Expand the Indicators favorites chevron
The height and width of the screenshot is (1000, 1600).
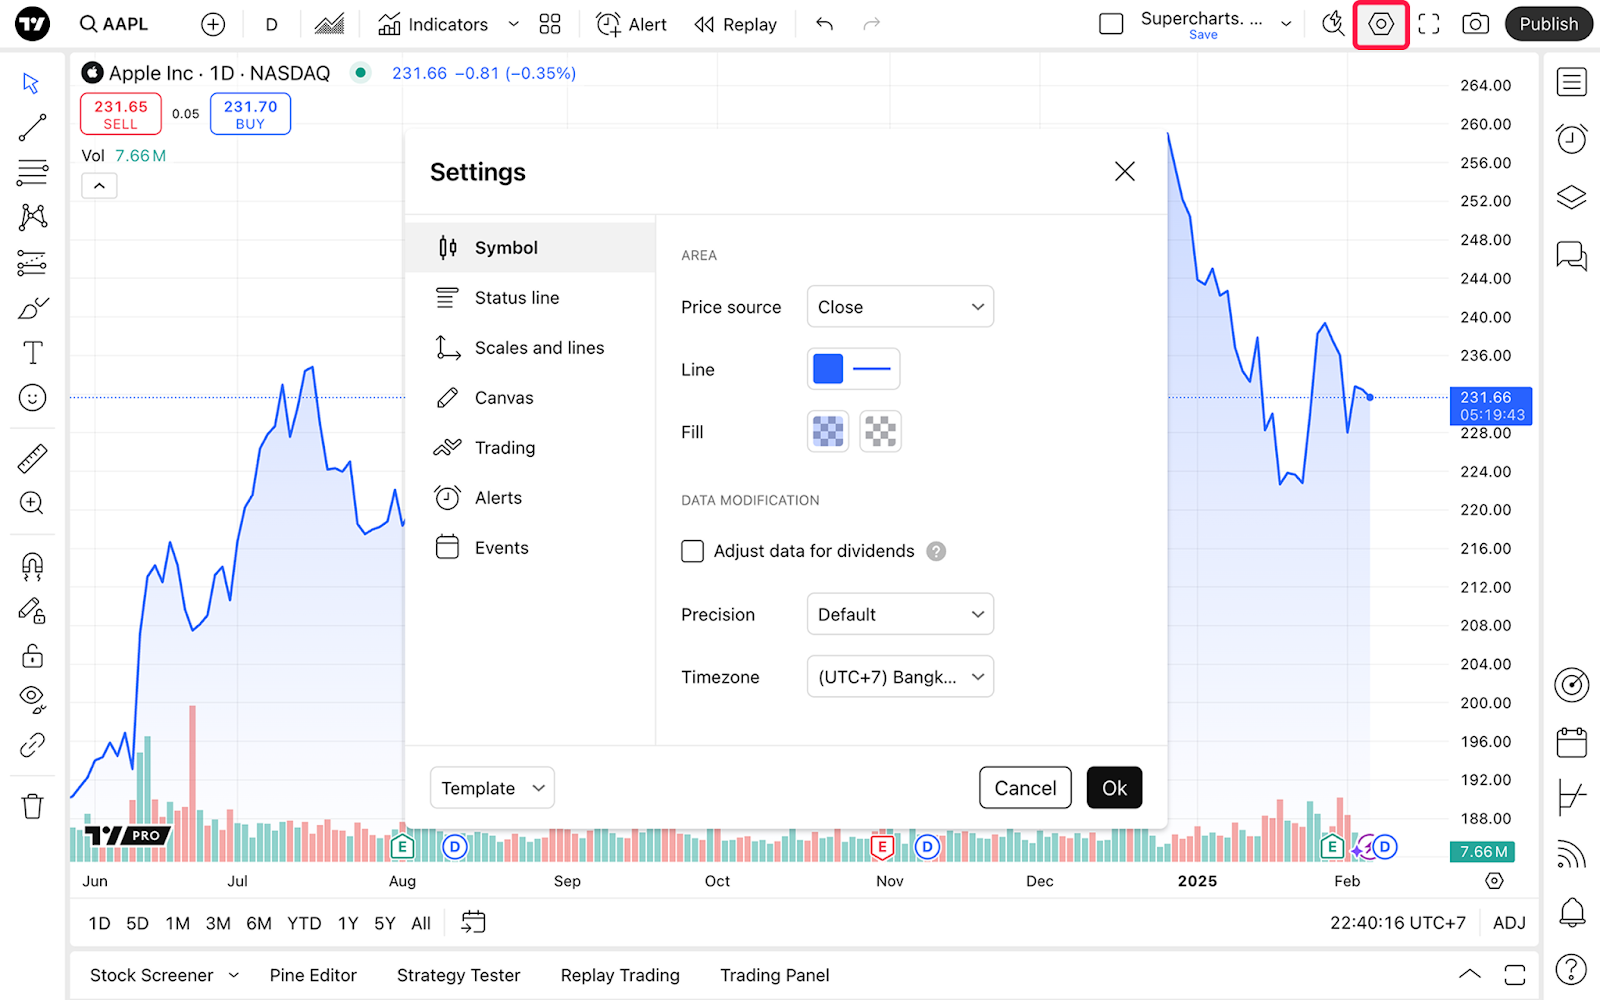pos(513,24)
